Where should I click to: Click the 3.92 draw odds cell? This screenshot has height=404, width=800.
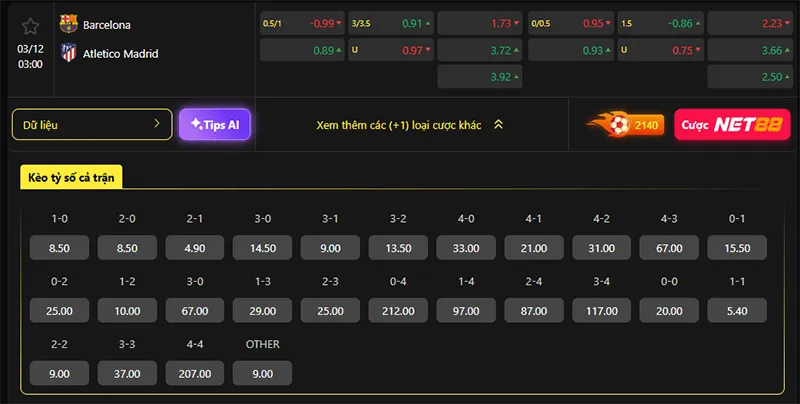(x=480, y=77)
